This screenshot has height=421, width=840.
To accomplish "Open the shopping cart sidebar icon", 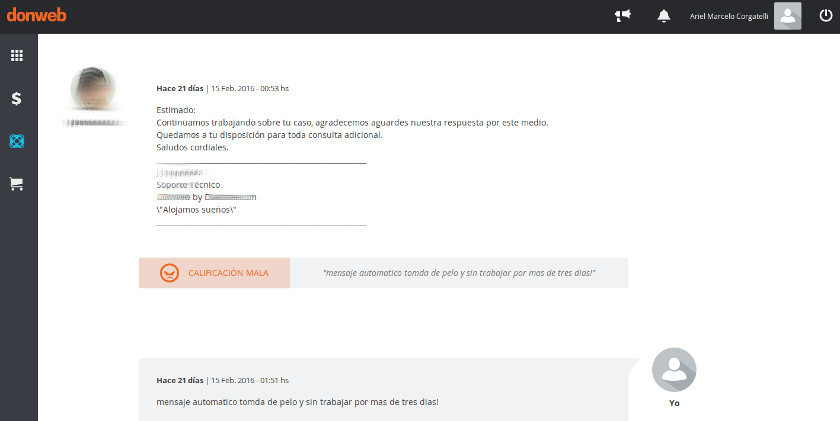I will click(x=17, y=184).
